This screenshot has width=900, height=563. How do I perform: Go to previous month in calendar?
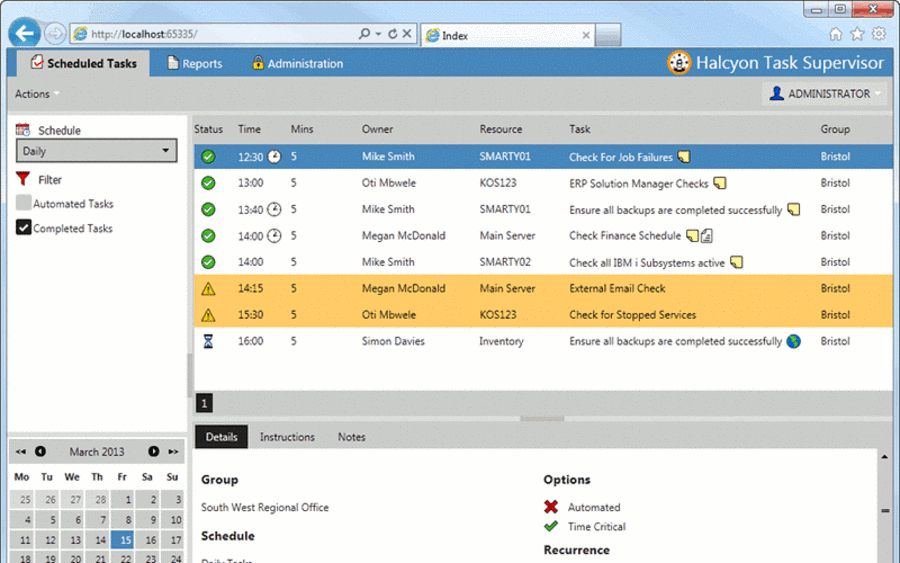click(40, 452)
